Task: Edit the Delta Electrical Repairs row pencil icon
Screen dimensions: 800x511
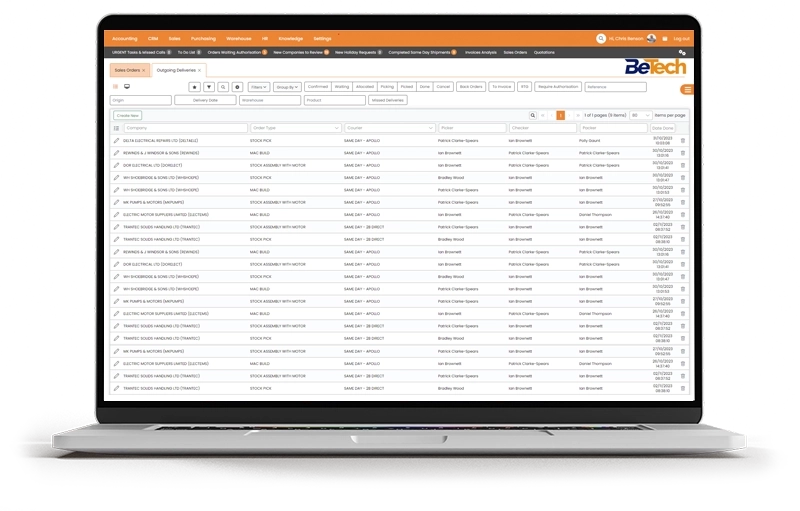Action: click(117, 141)
